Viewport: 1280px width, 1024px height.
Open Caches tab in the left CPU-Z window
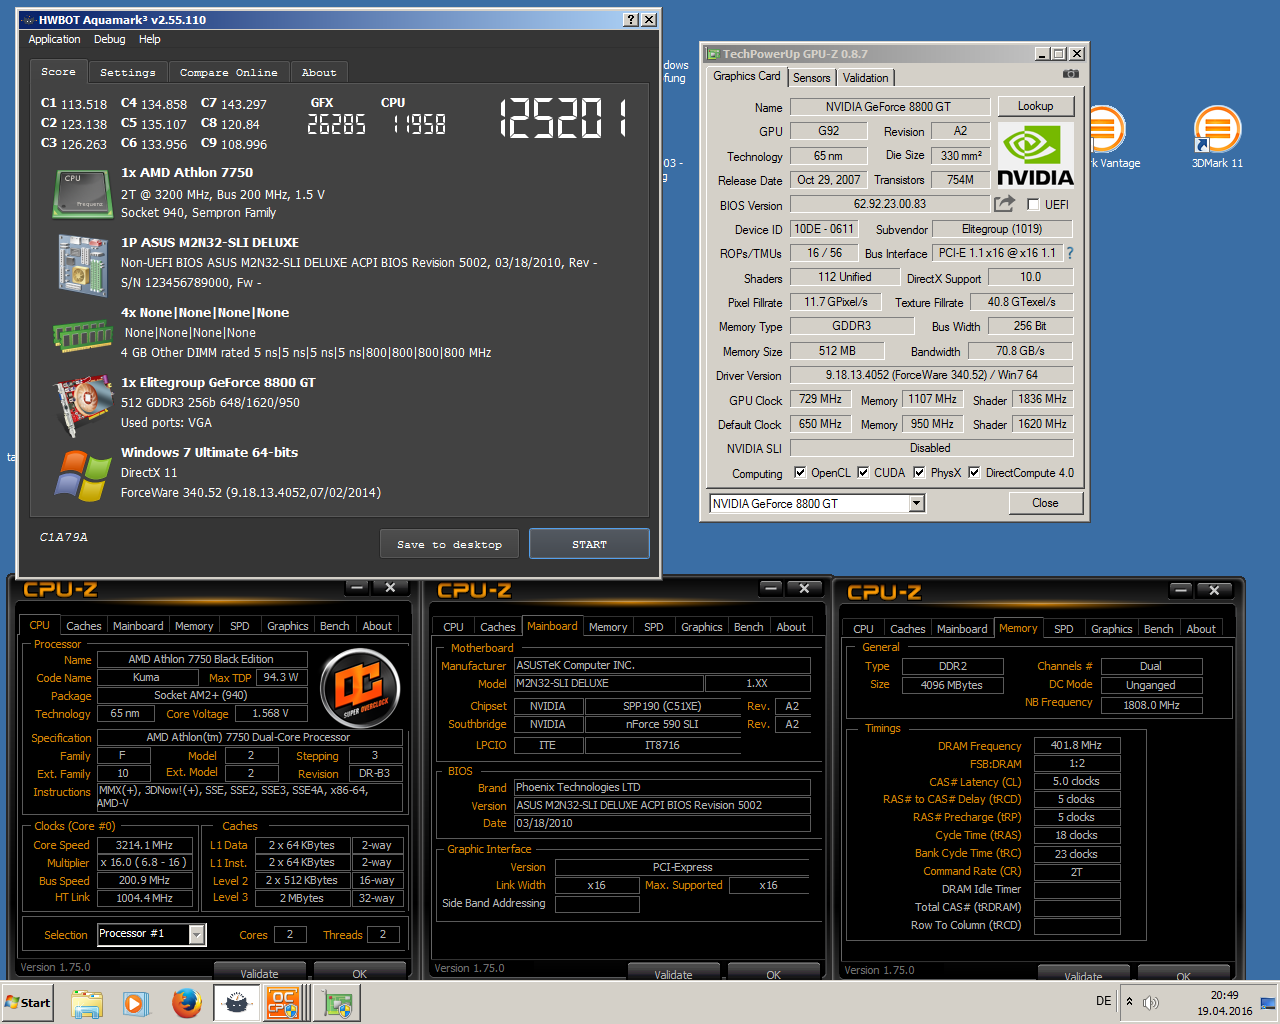(x=84, y=626)
